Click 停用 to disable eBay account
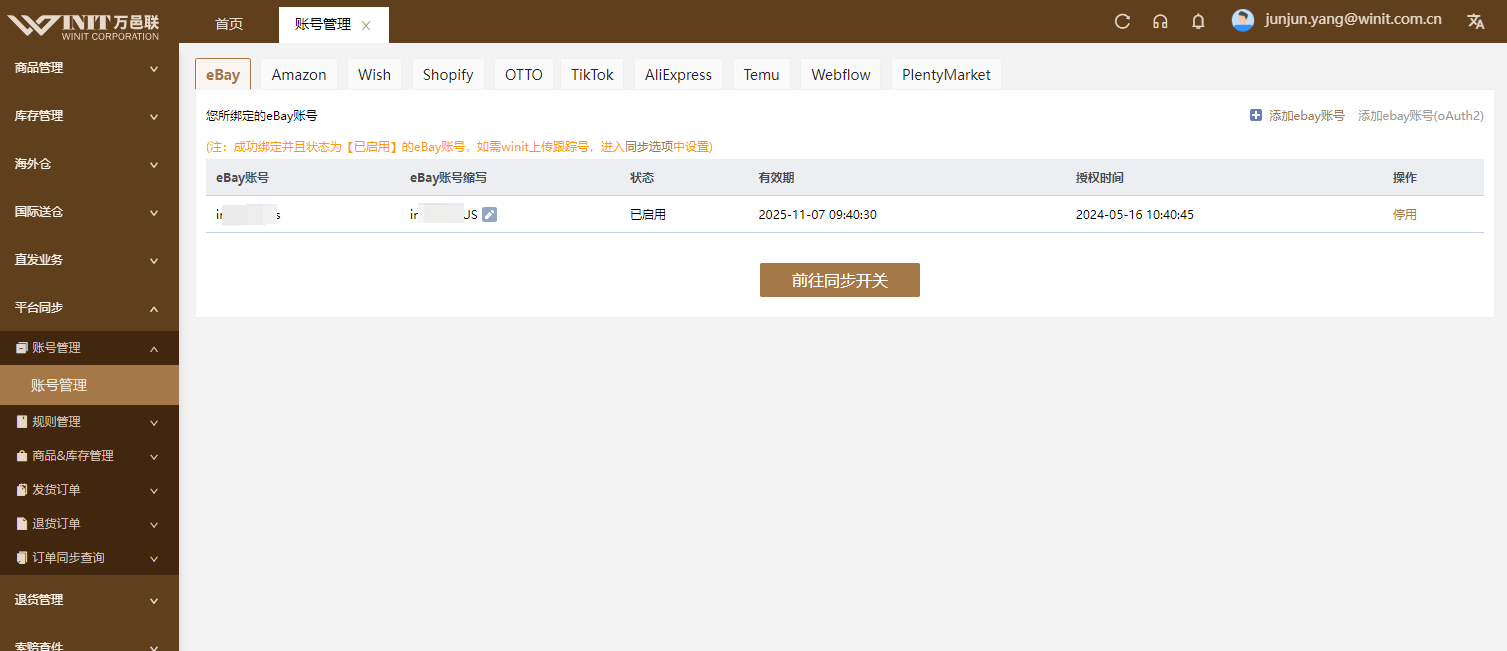 [x=1405, y=215]
